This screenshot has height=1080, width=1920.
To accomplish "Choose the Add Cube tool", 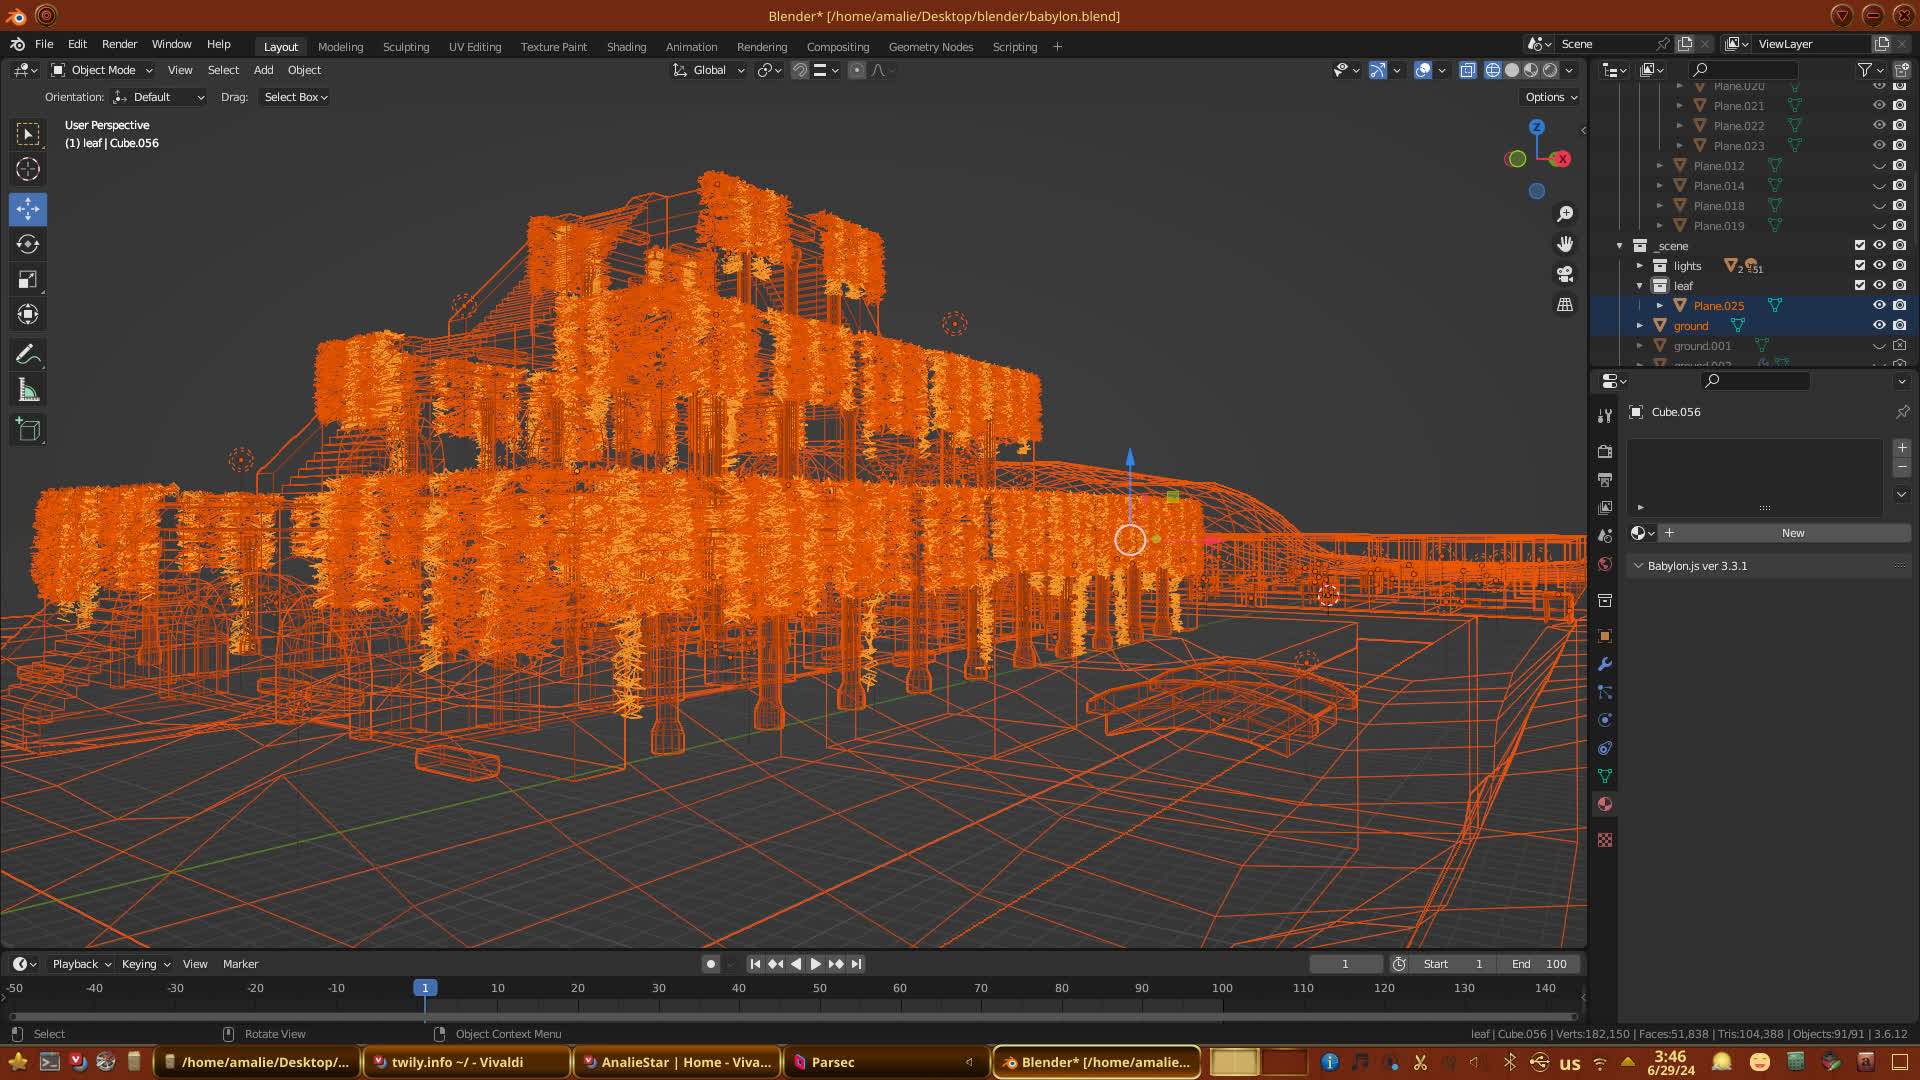I will pyautogui.click(x=28, y=430).
